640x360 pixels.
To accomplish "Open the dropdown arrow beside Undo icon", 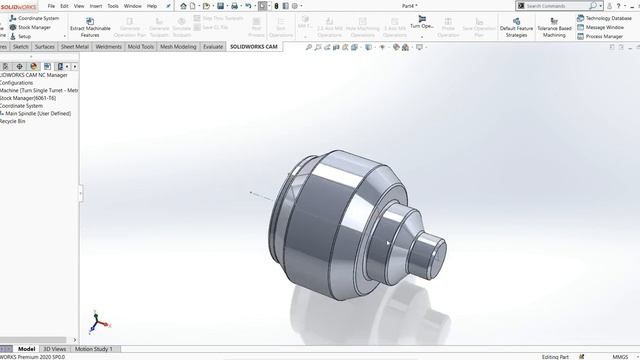I will tap(254, 6).
